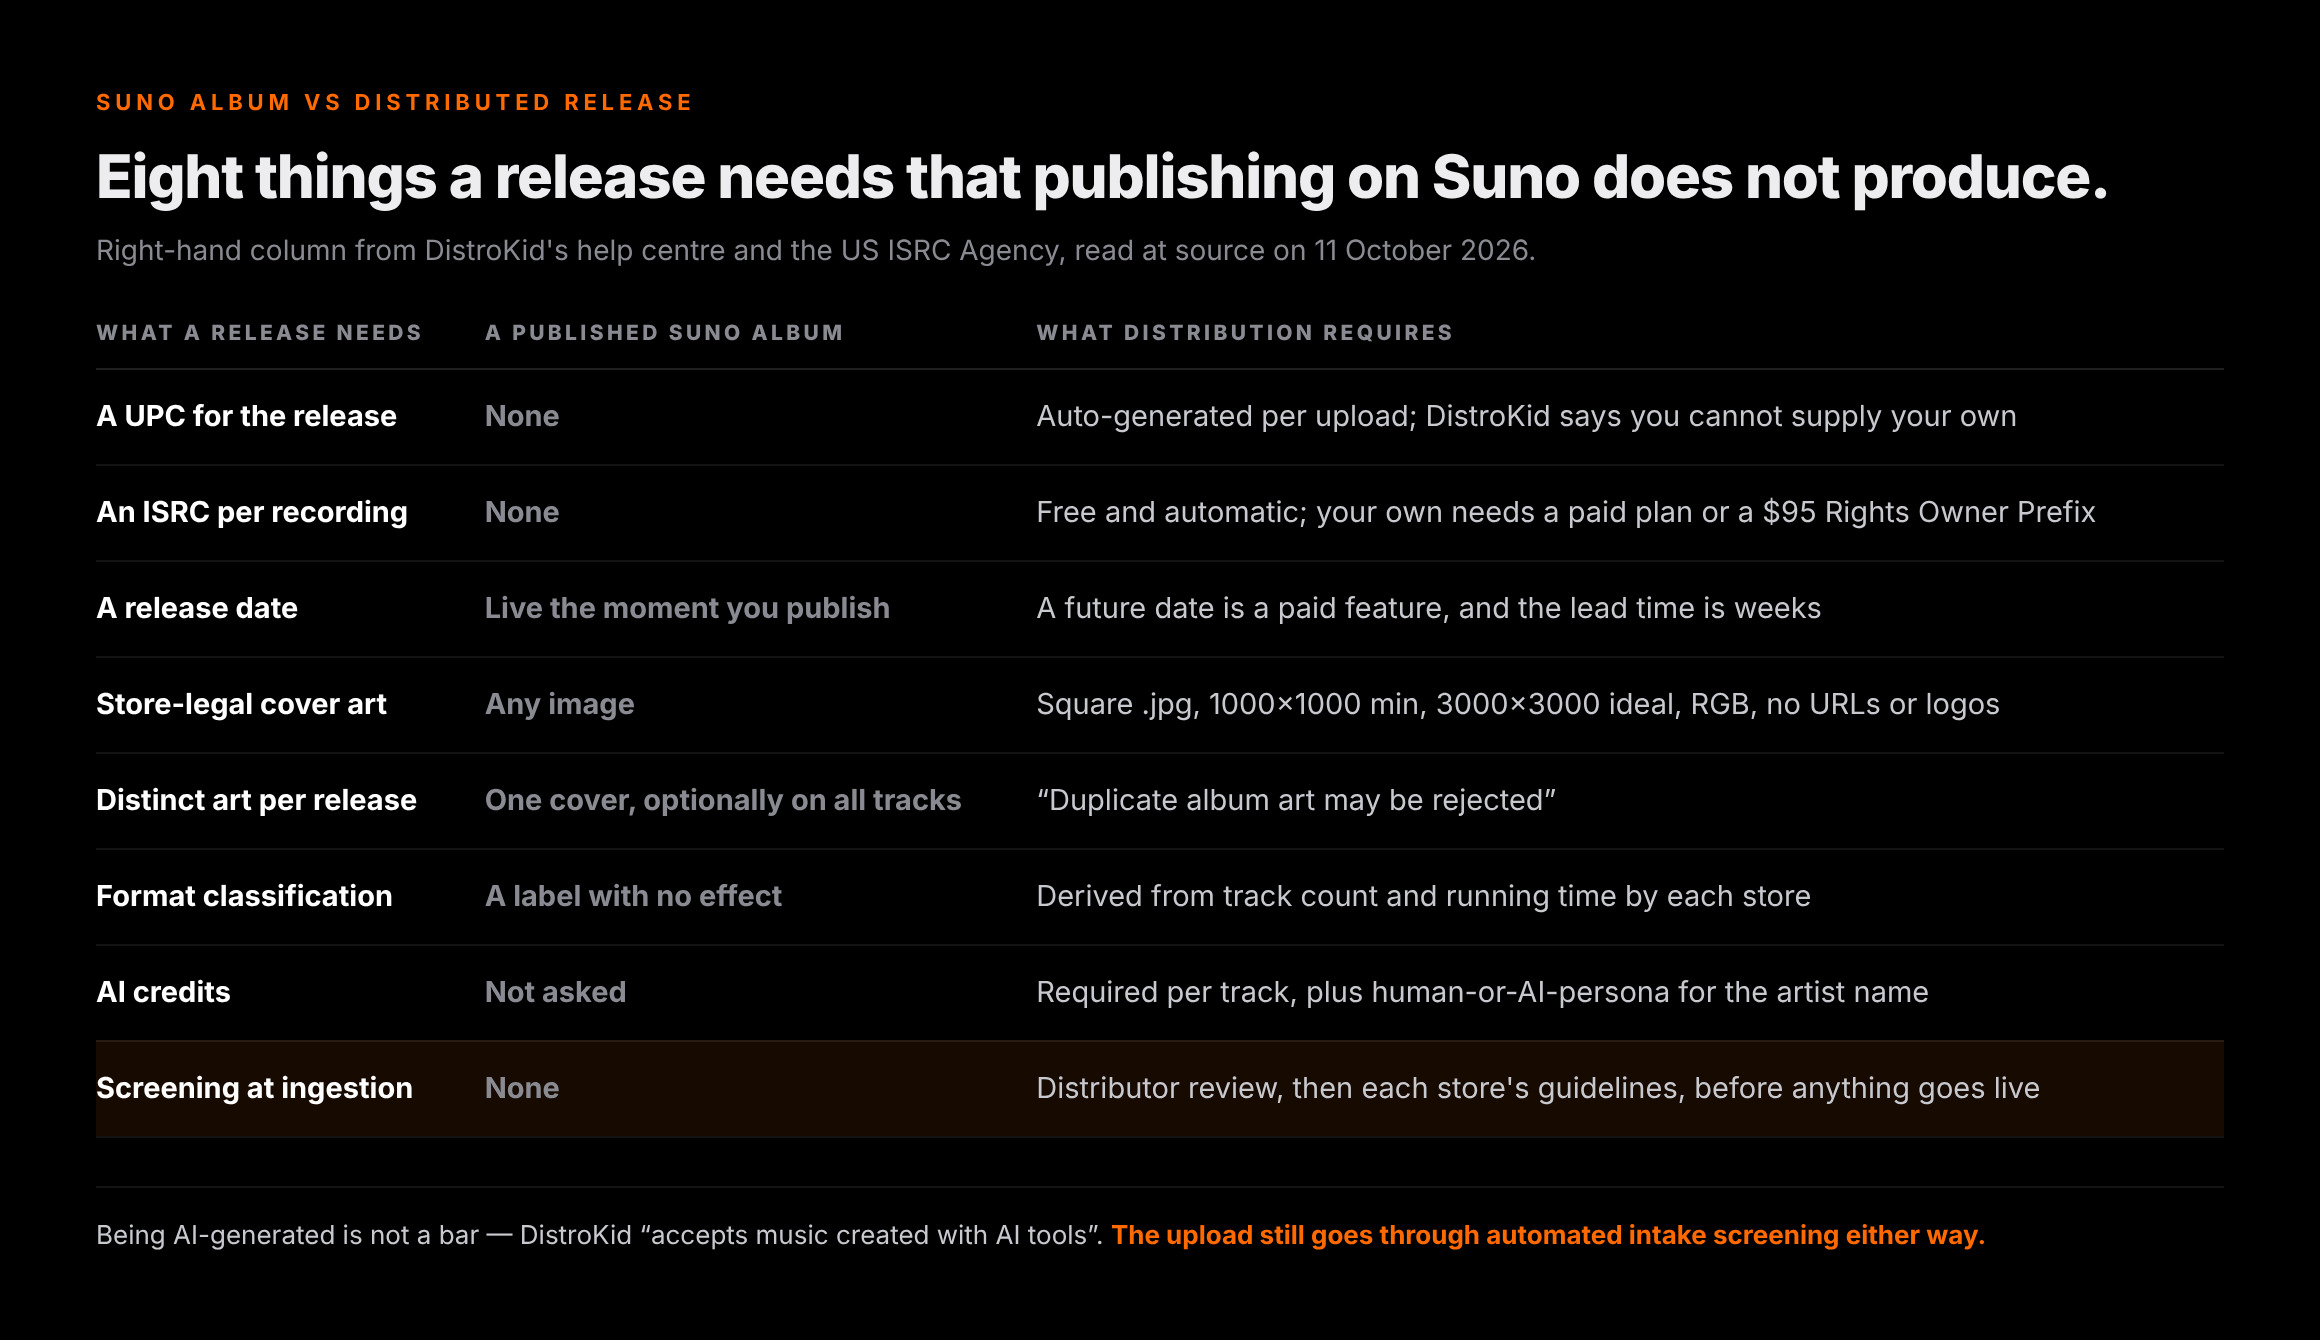Click 'None' in the UPC row
Image resolution: width=2320 pixels, height=1340 pixels.
[522, 416]
